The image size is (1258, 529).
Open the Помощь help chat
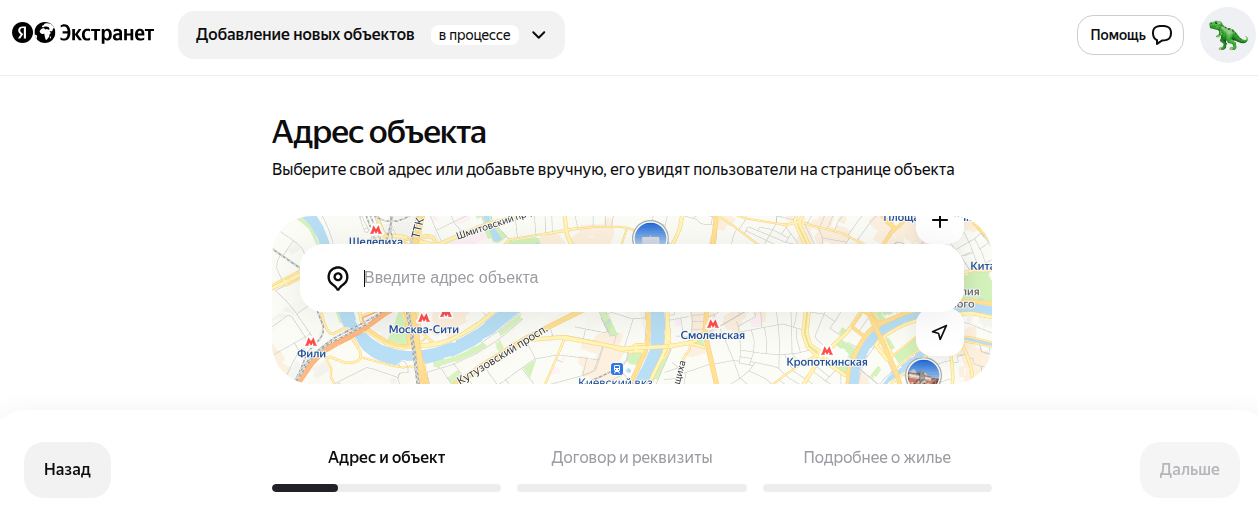click(x=1130, y=35)
